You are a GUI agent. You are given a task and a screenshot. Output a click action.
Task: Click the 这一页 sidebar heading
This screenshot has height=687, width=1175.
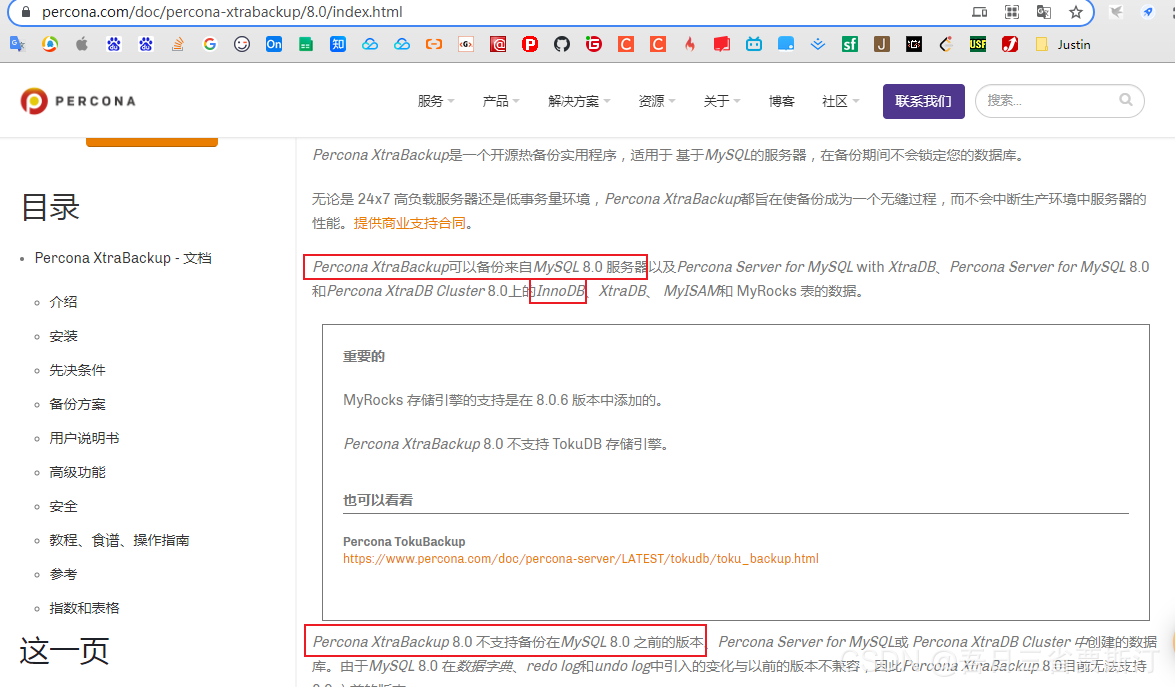64,651
